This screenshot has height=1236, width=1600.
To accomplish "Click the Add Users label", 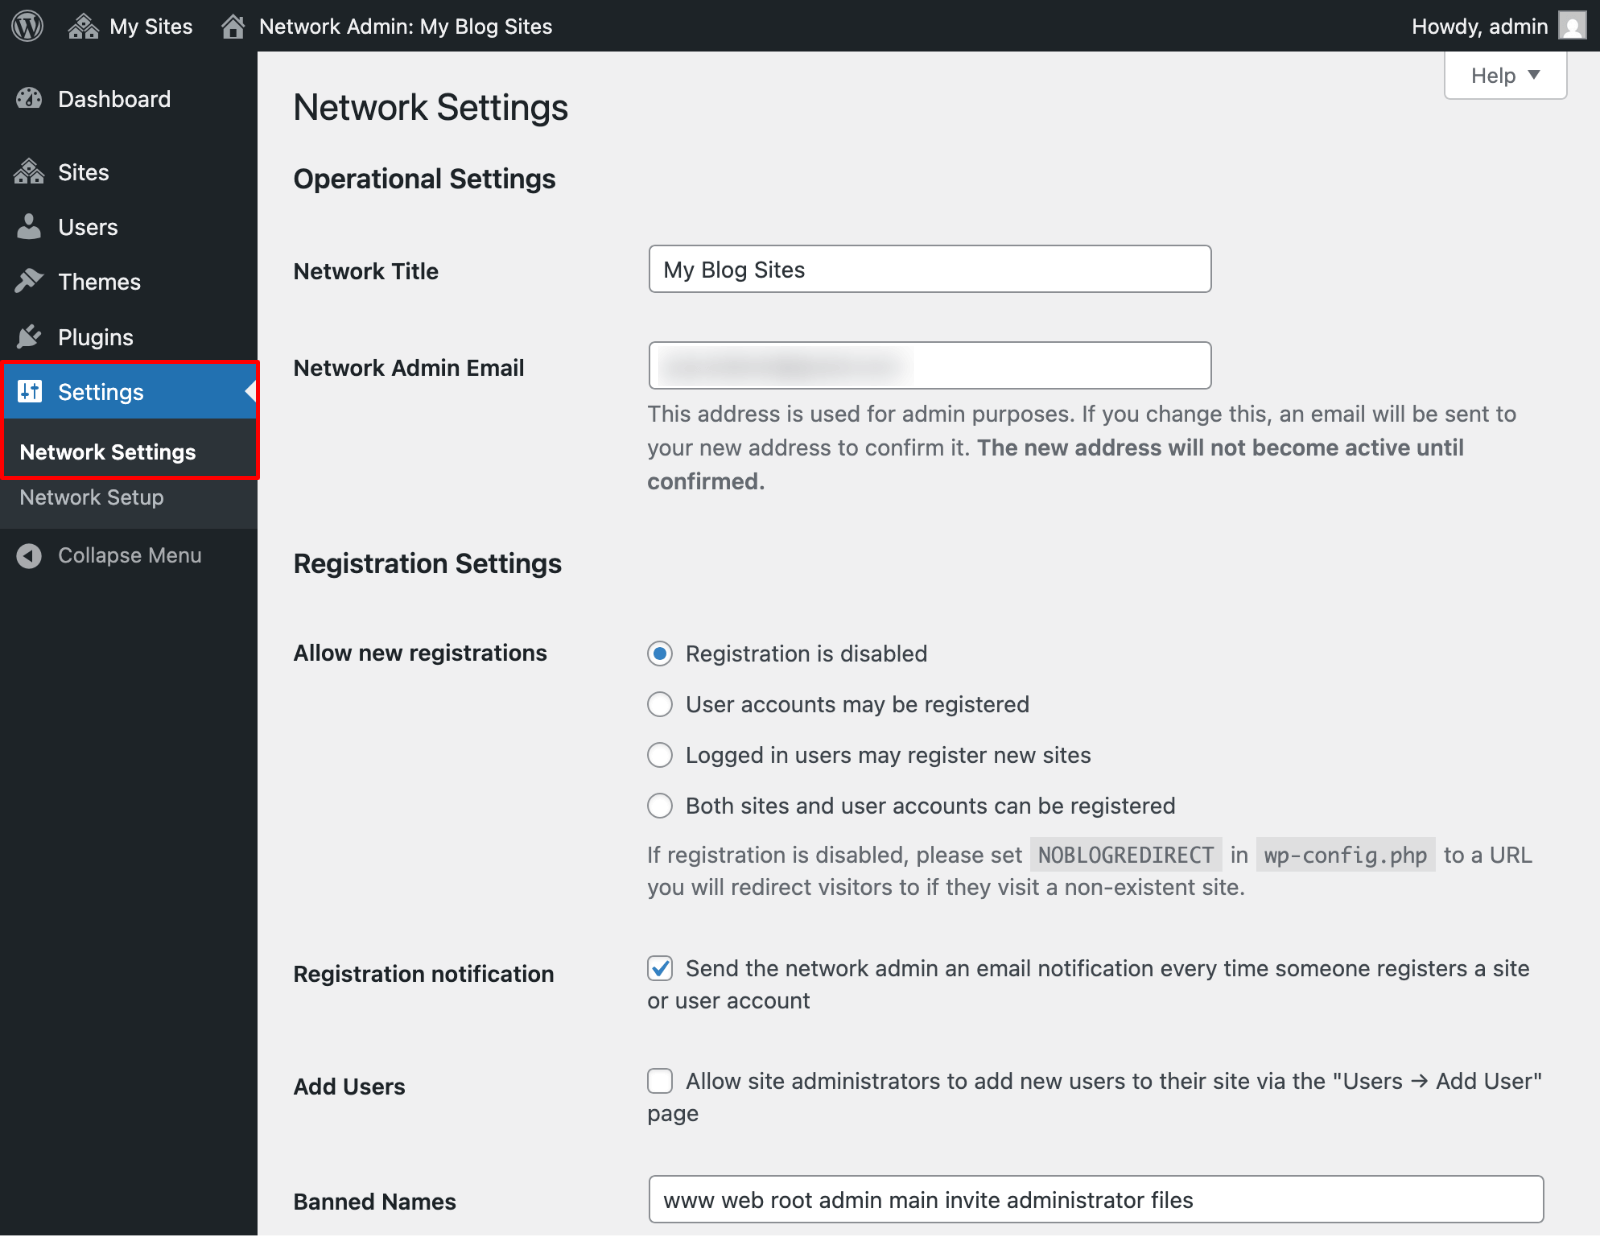I will [x=349, y=1087].
